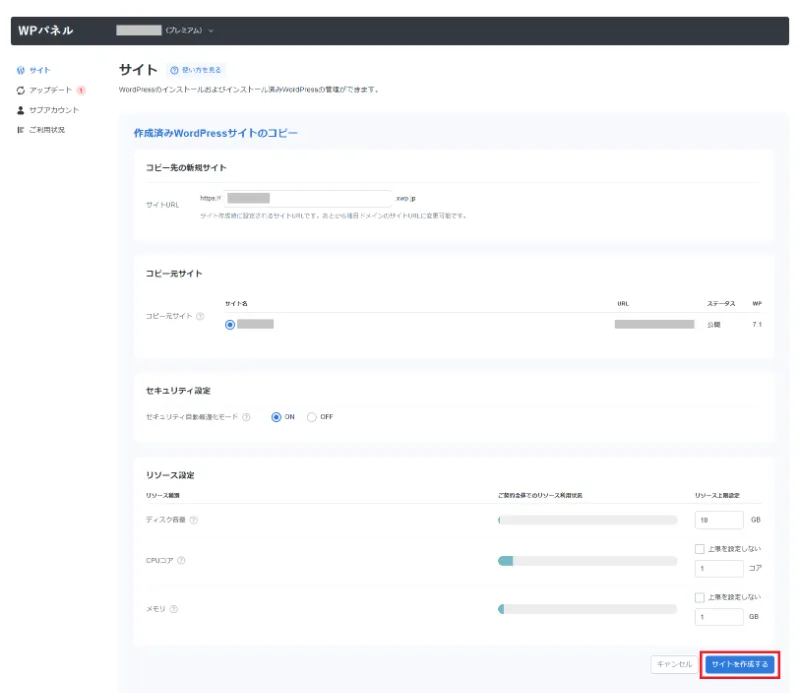Check 上限を設定しない for CPUコア
This screenshot has height=693, width=800.
pos(699,549)
